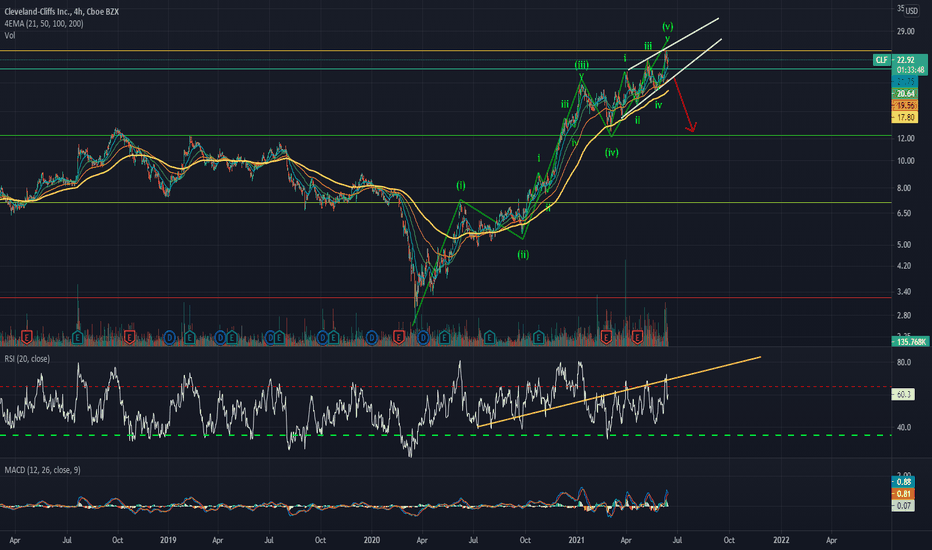The image size is (932, 550).
Task: Click the 80.0 RSI axis label
Action: click(903, 362)
